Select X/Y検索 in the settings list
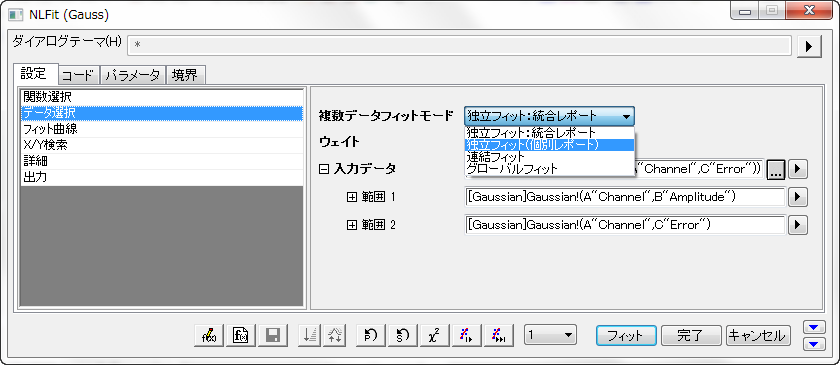 (162, 145)
